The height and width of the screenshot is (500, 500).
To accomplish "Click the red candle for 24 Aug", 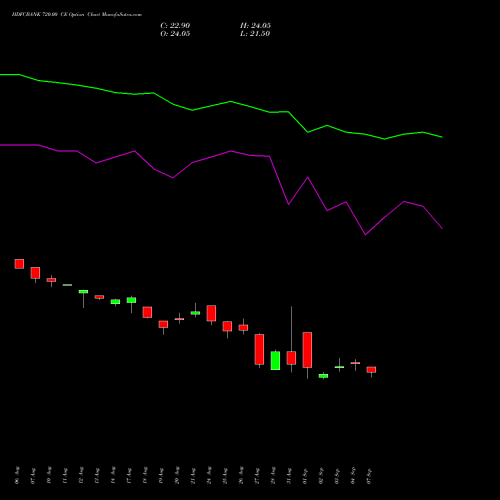I will pos(211,313).
